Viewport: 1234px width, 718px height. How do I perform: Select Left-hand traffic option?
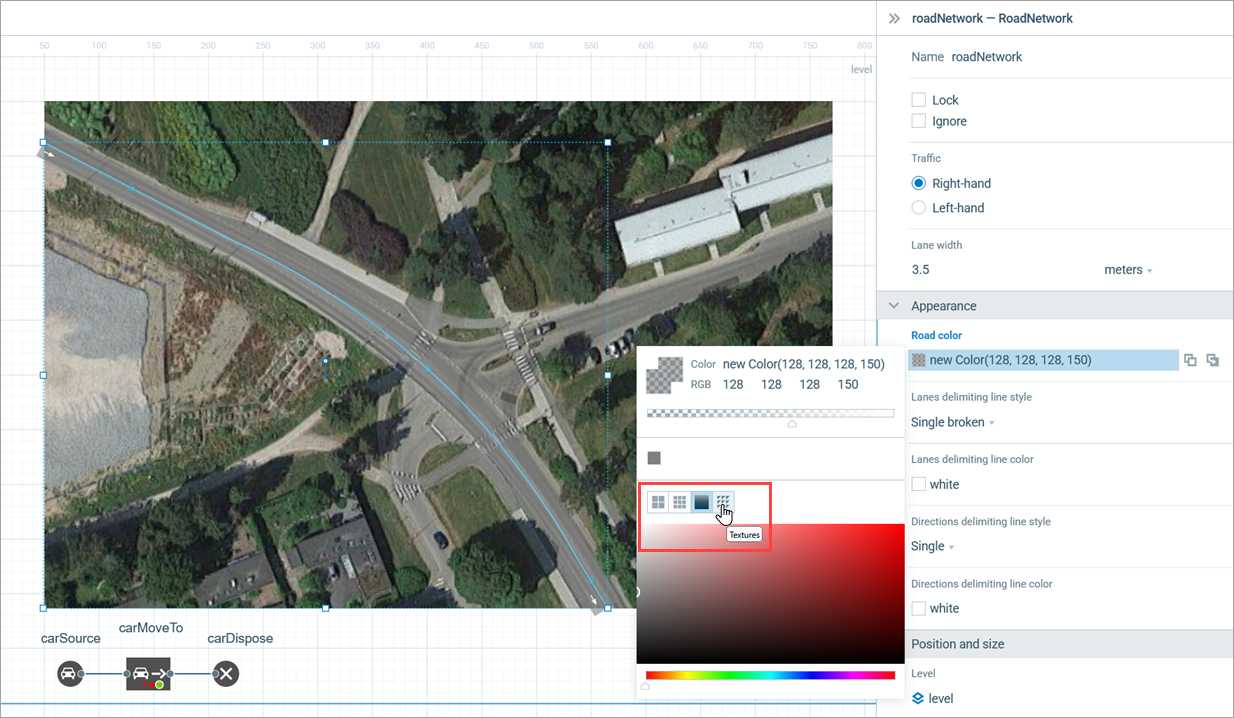click(x=919, y=208)
